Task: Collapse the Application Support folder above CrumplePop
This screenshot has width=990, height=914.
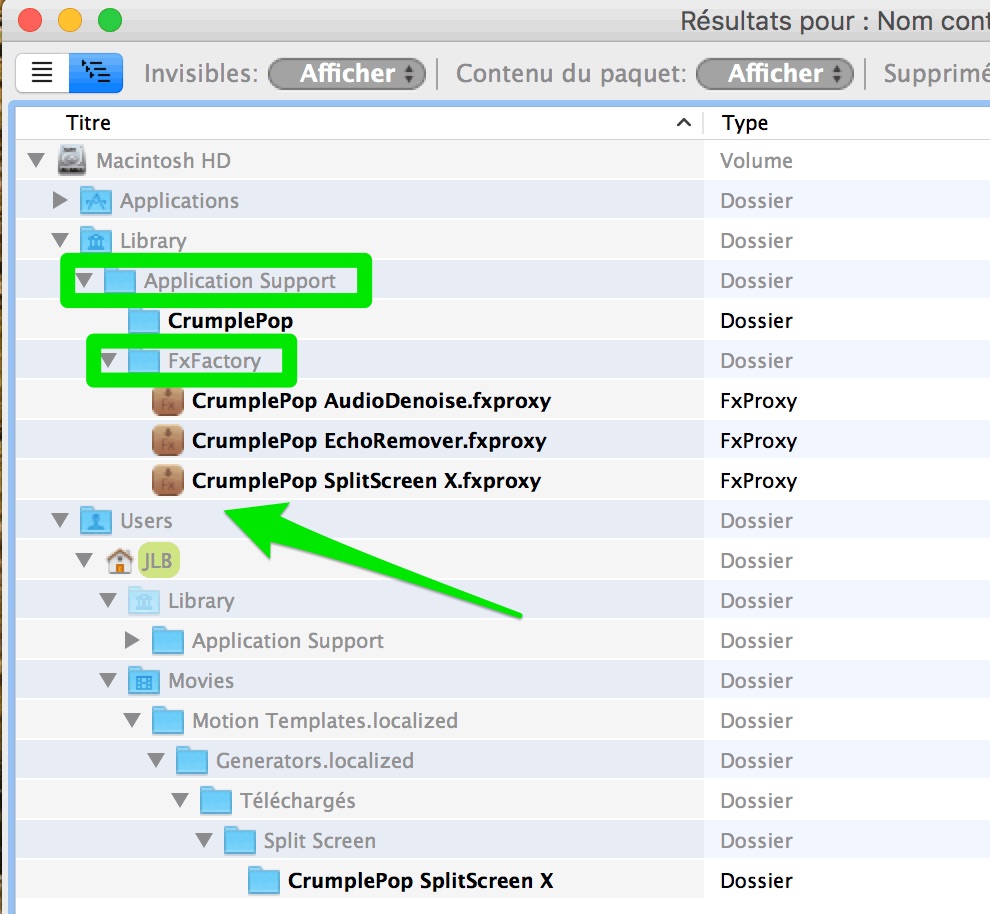Action: pyautogui.click(x=84, y=280)
